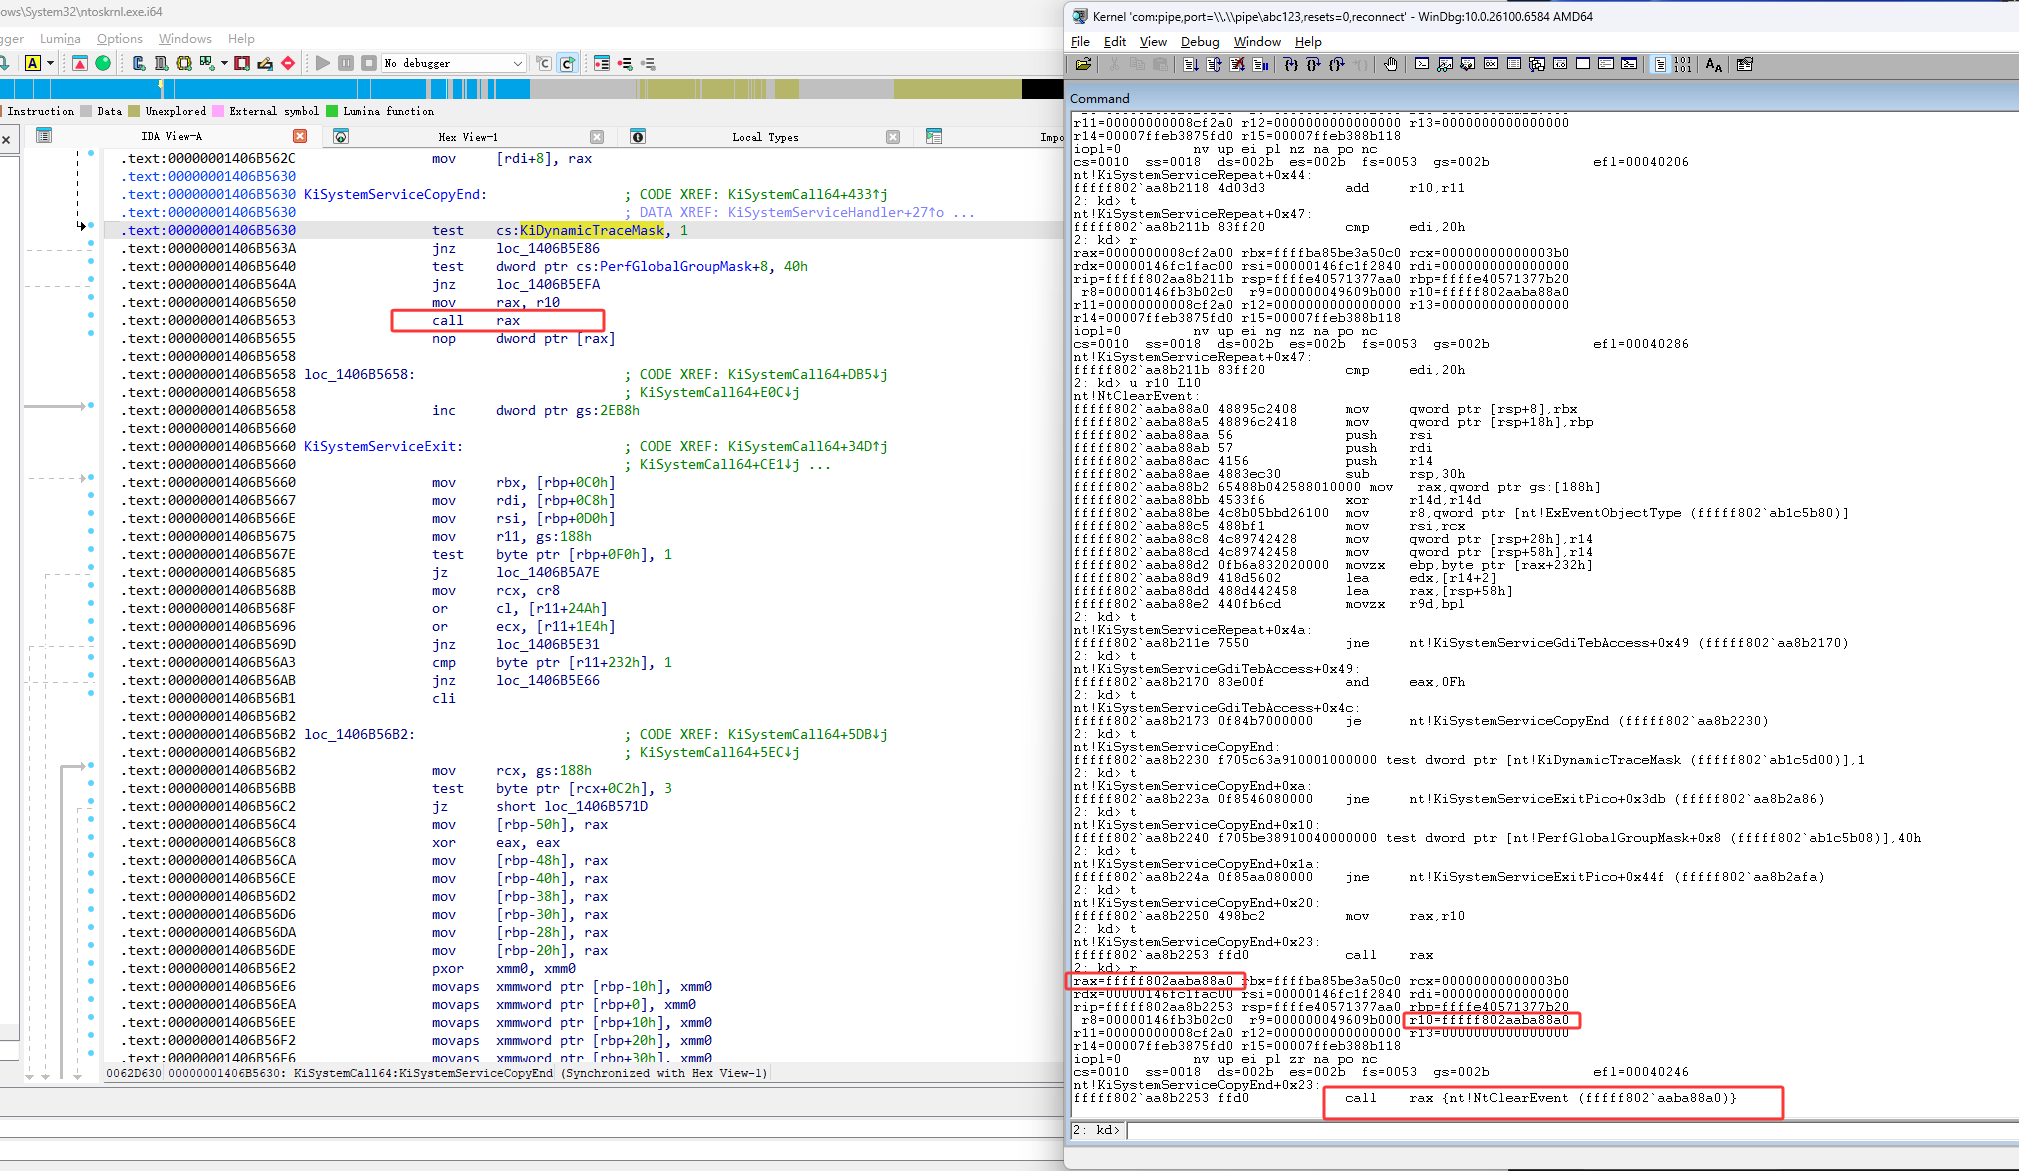
Task: Open the Debug menu in WinDbg
Action: [x=1199, y=42]
